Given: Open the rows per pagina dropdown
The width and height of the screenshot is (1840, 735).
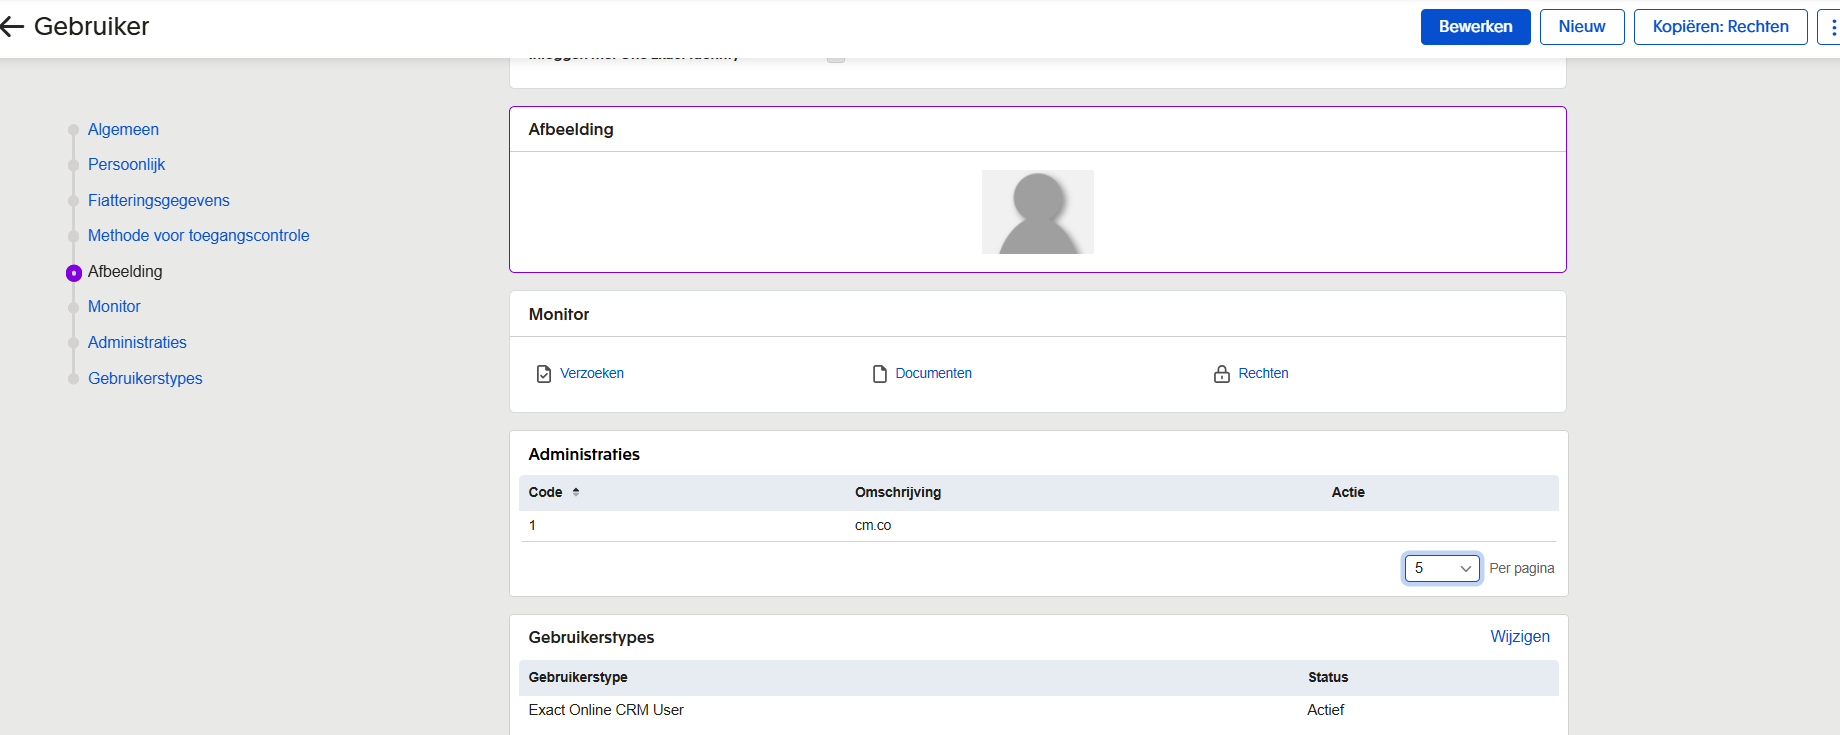Looking at the screenshot, I should [x=1442, y=568].
